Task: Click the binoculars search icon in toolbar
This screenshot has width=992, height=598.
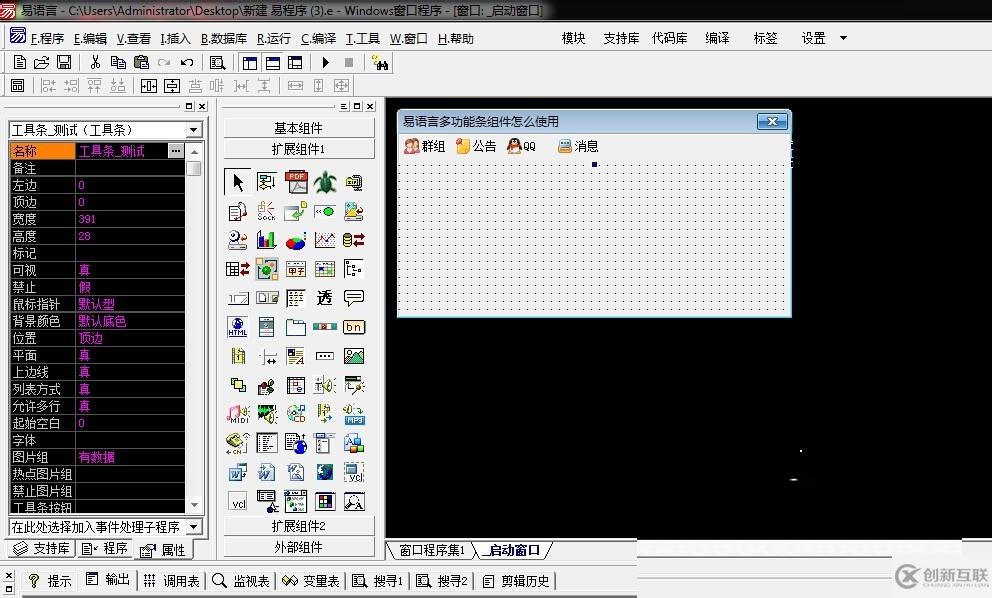Action: click(x=380, y=63)
